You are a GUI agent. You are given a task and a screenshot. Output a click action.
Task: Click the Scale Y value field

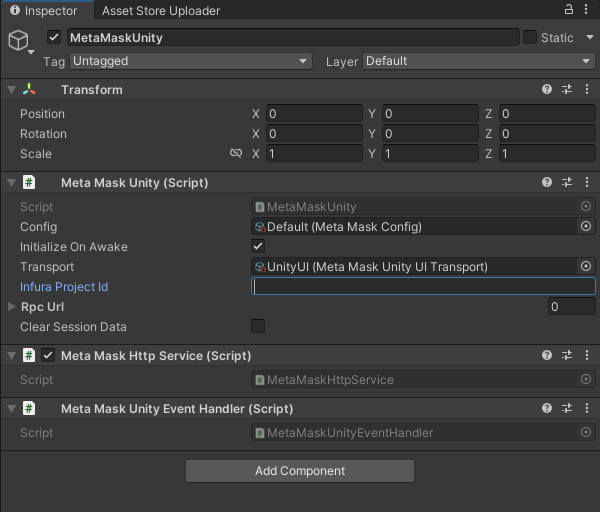[430, 153]
